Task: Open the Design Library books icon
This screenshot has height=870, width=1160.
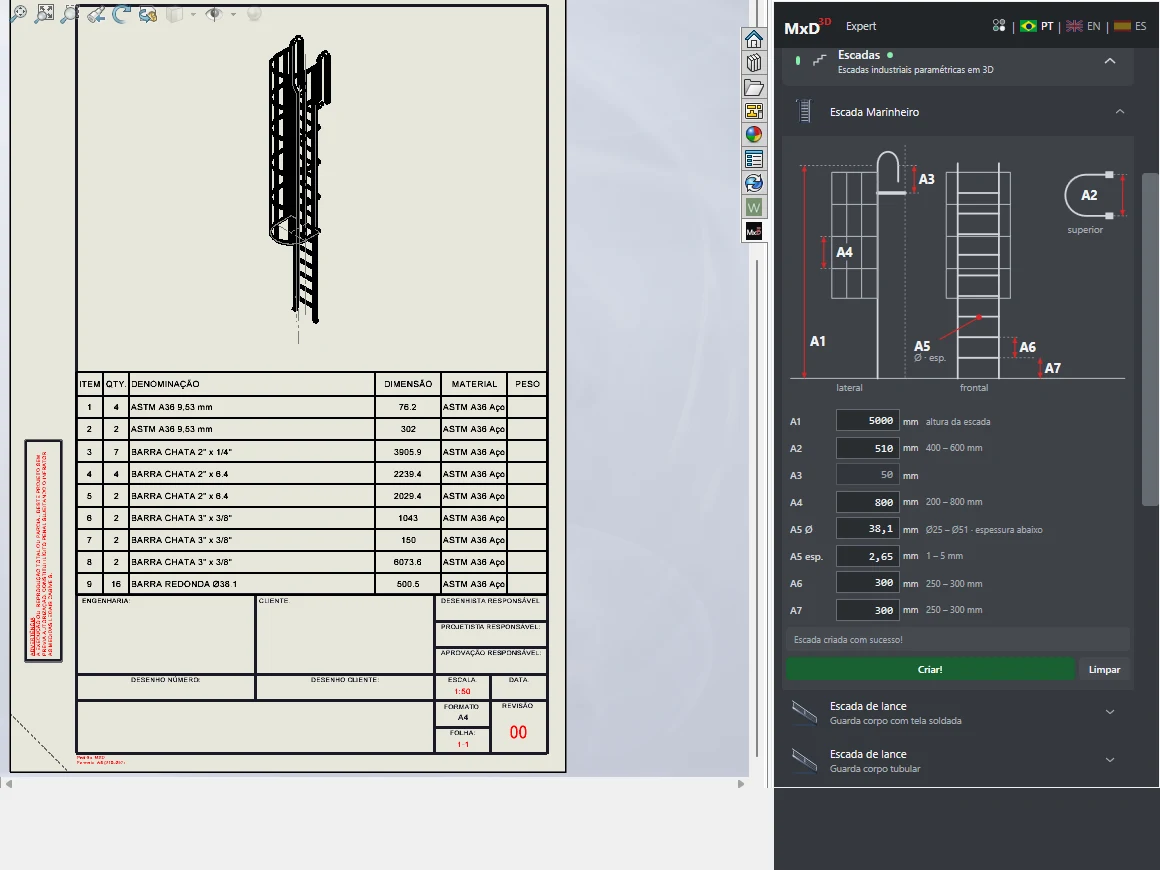Action: pyautogui.click(x=754, y=63)
